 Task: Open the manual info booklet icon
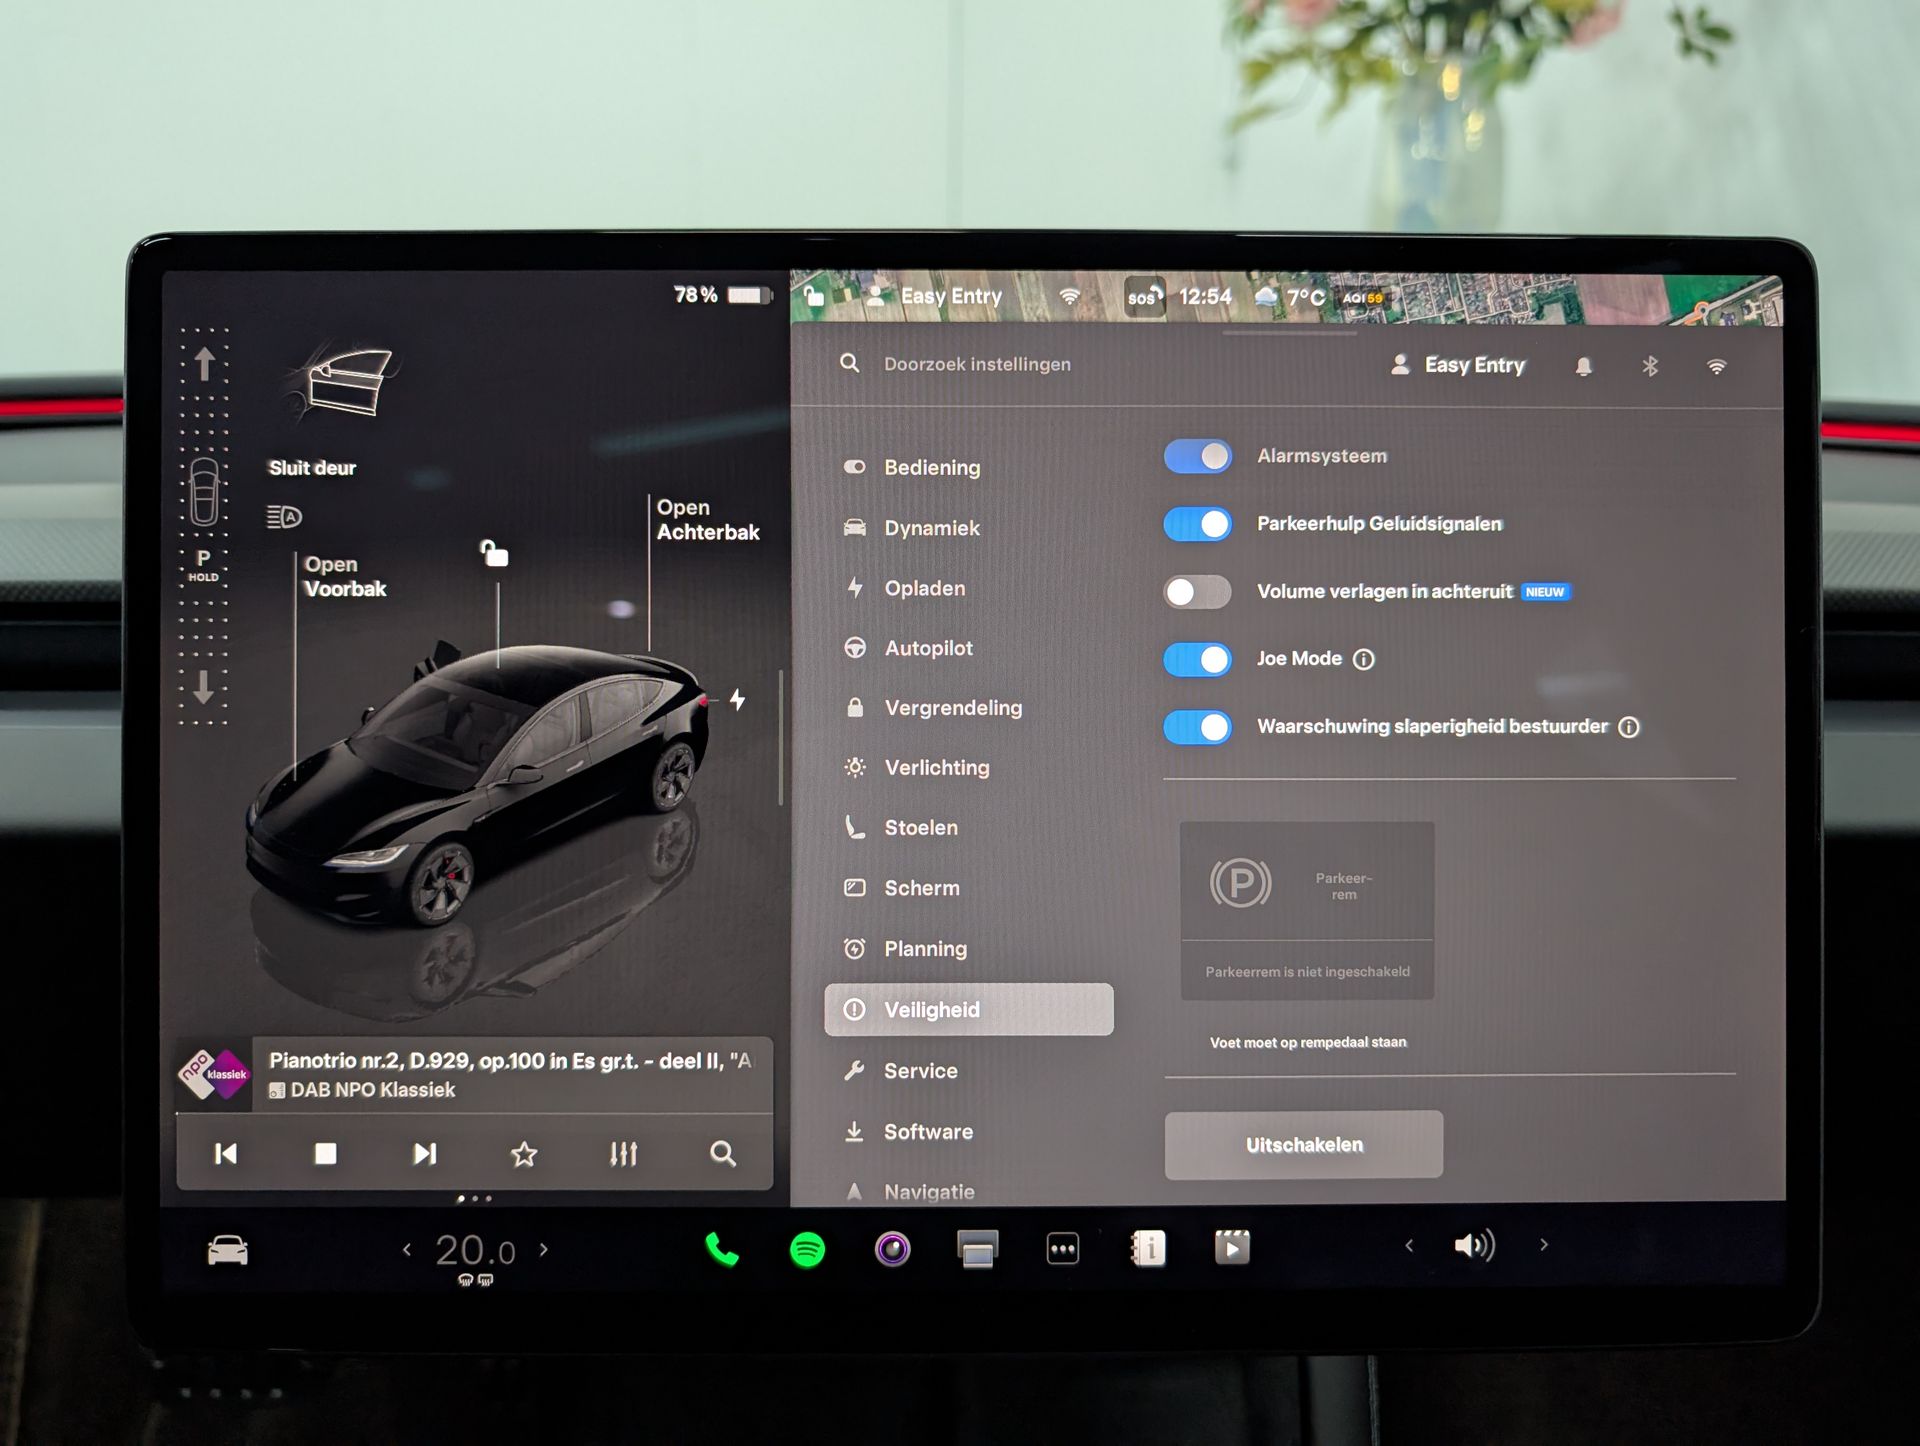click(x=1148, y=1248)
